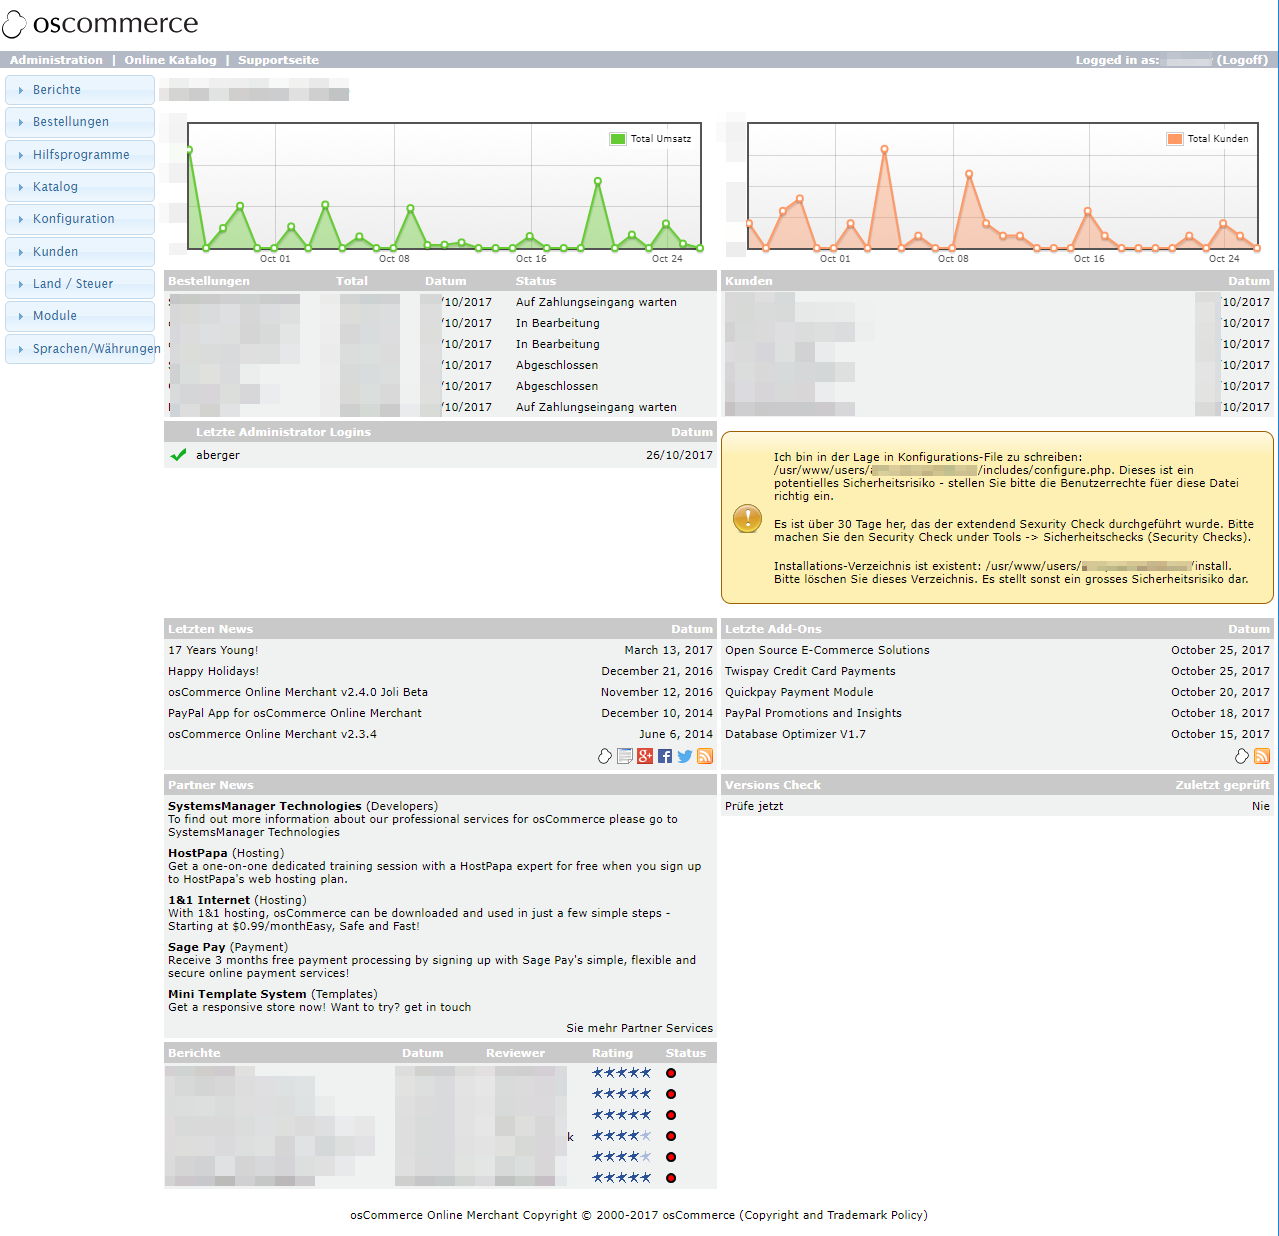Click 'Partner News' panel header
This screenshot has width=1279, height=1236.
tap(211, 785)
